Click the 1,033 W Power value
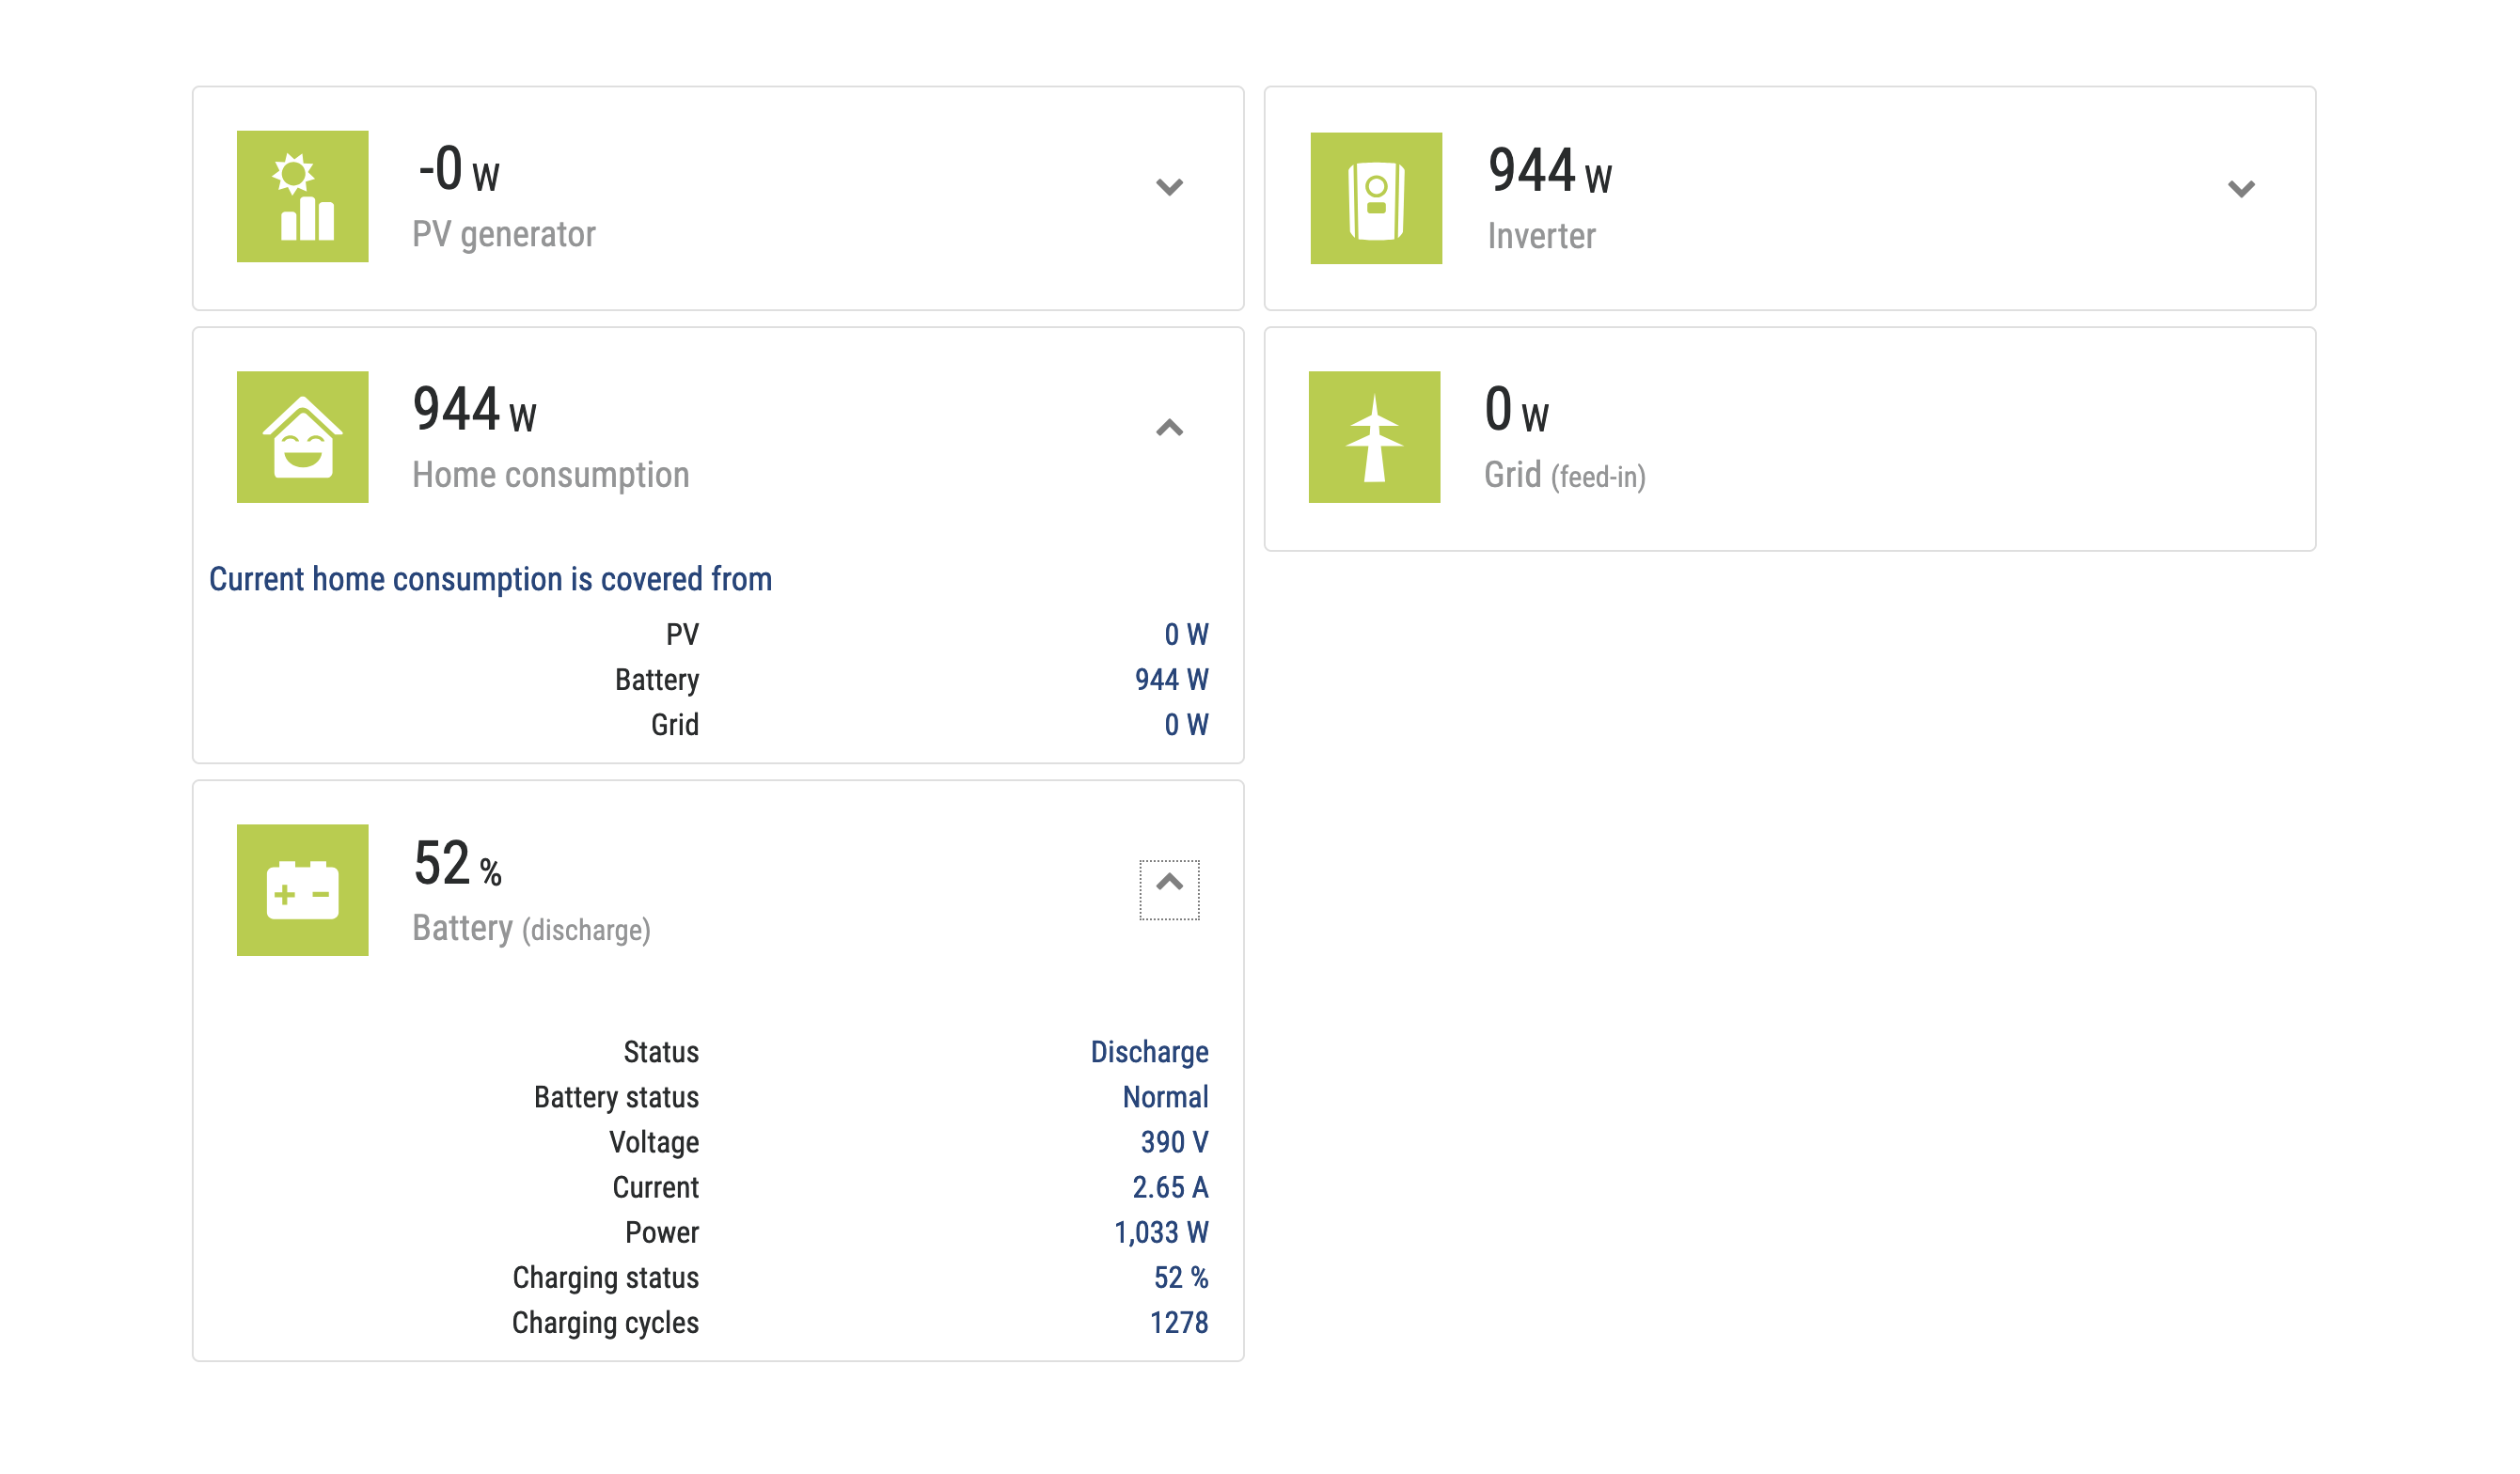Image resolution: width=2520 pixels, height=1474 pixels. 1161,1233
